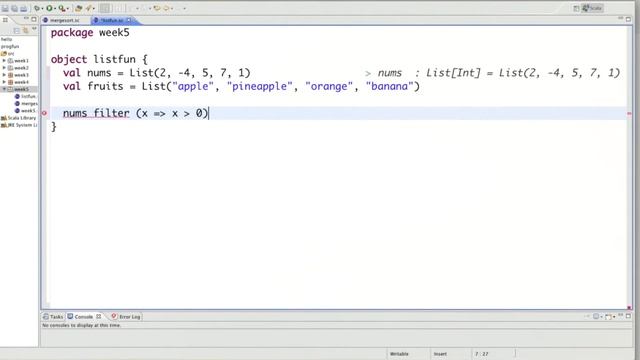
Task: Minimize the editor area
Action: [620, 18]
